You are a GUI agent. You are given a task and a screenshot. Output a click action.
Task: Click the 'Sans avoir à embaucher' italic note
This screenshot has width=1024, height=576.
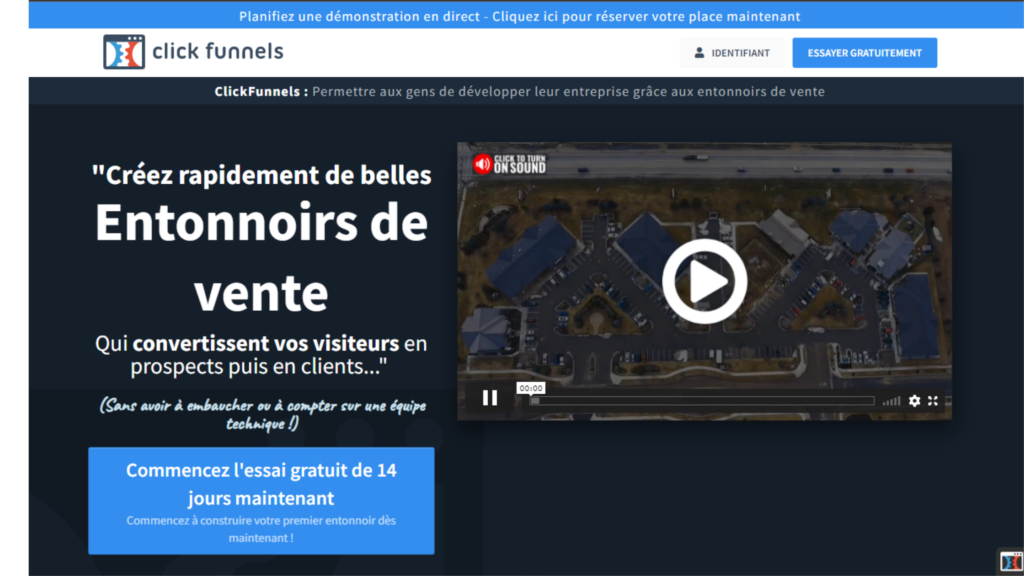tap(263, 414)
